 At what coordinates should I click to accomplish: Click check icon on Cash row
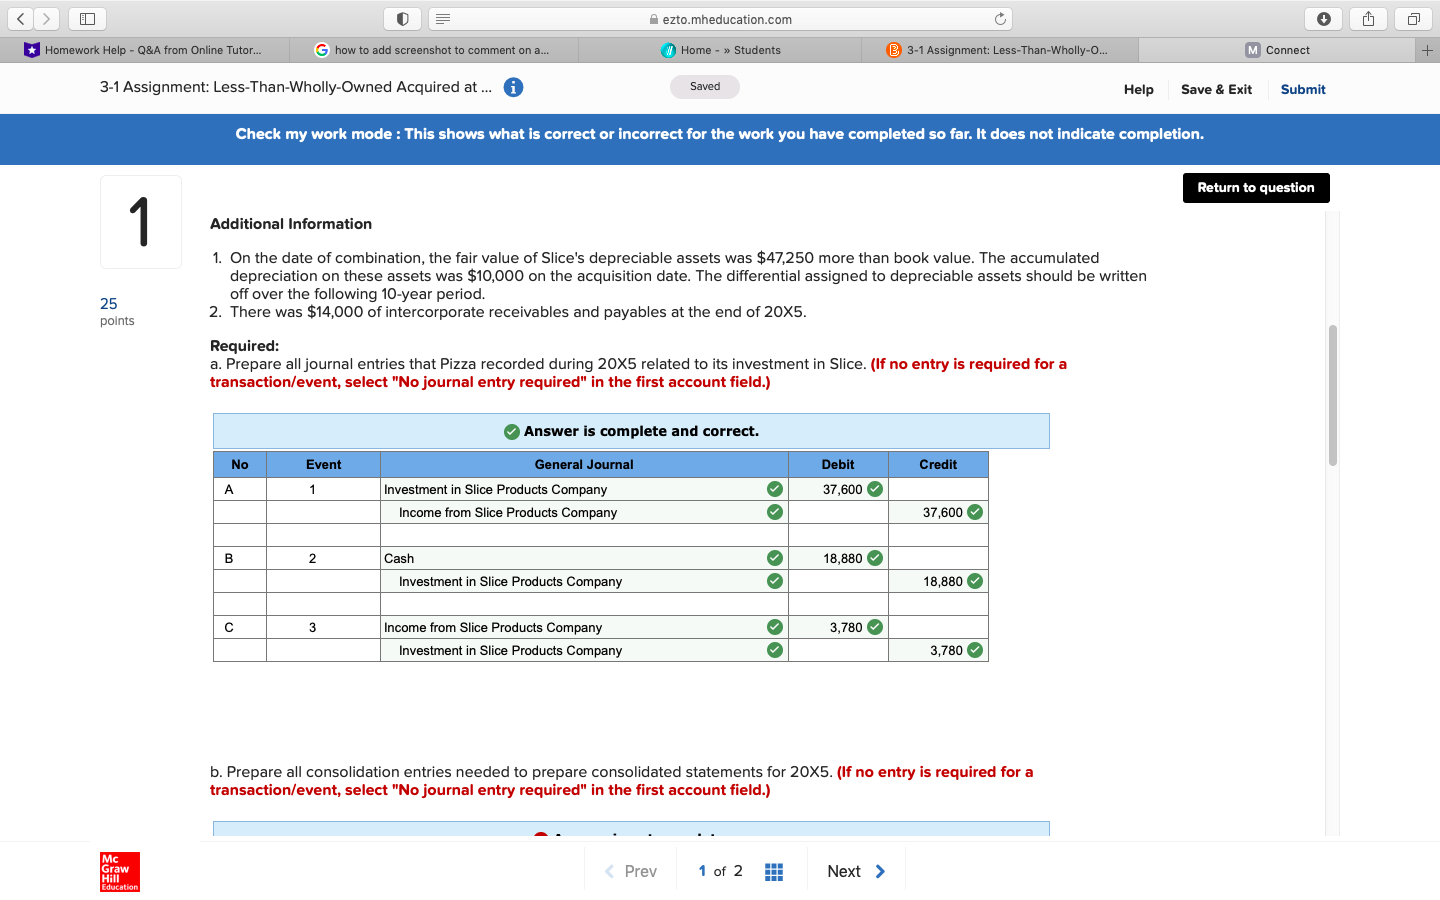coord(775,558)
